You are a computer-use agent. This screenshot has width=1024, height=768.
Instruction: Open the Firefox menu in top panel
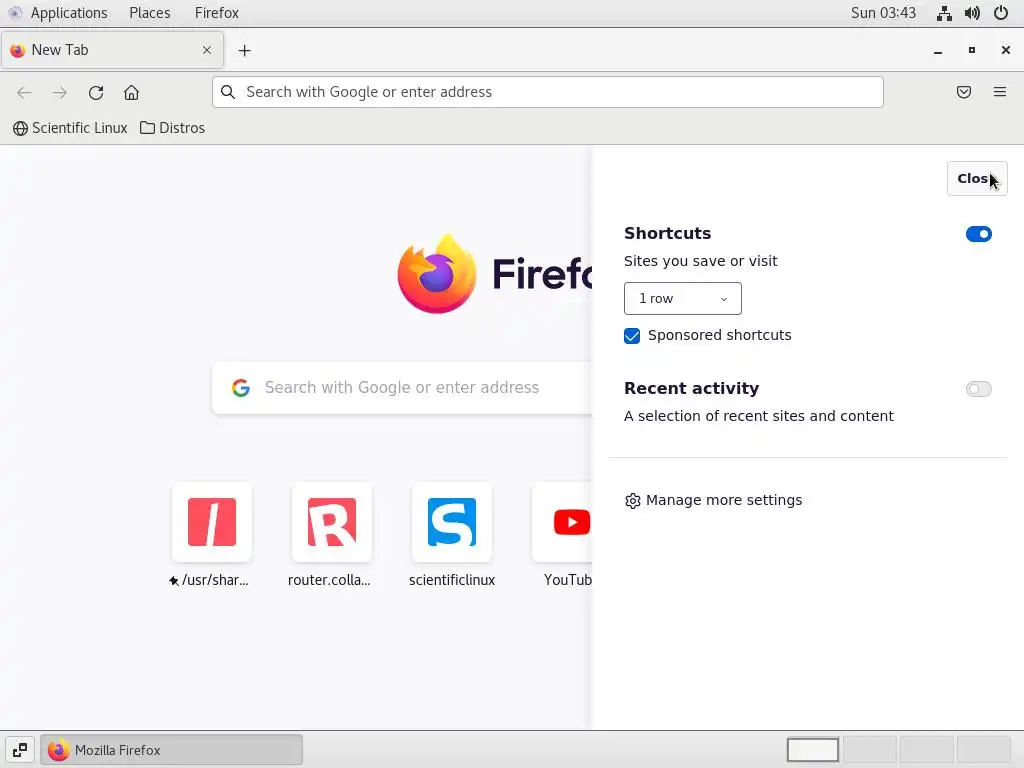217,13
